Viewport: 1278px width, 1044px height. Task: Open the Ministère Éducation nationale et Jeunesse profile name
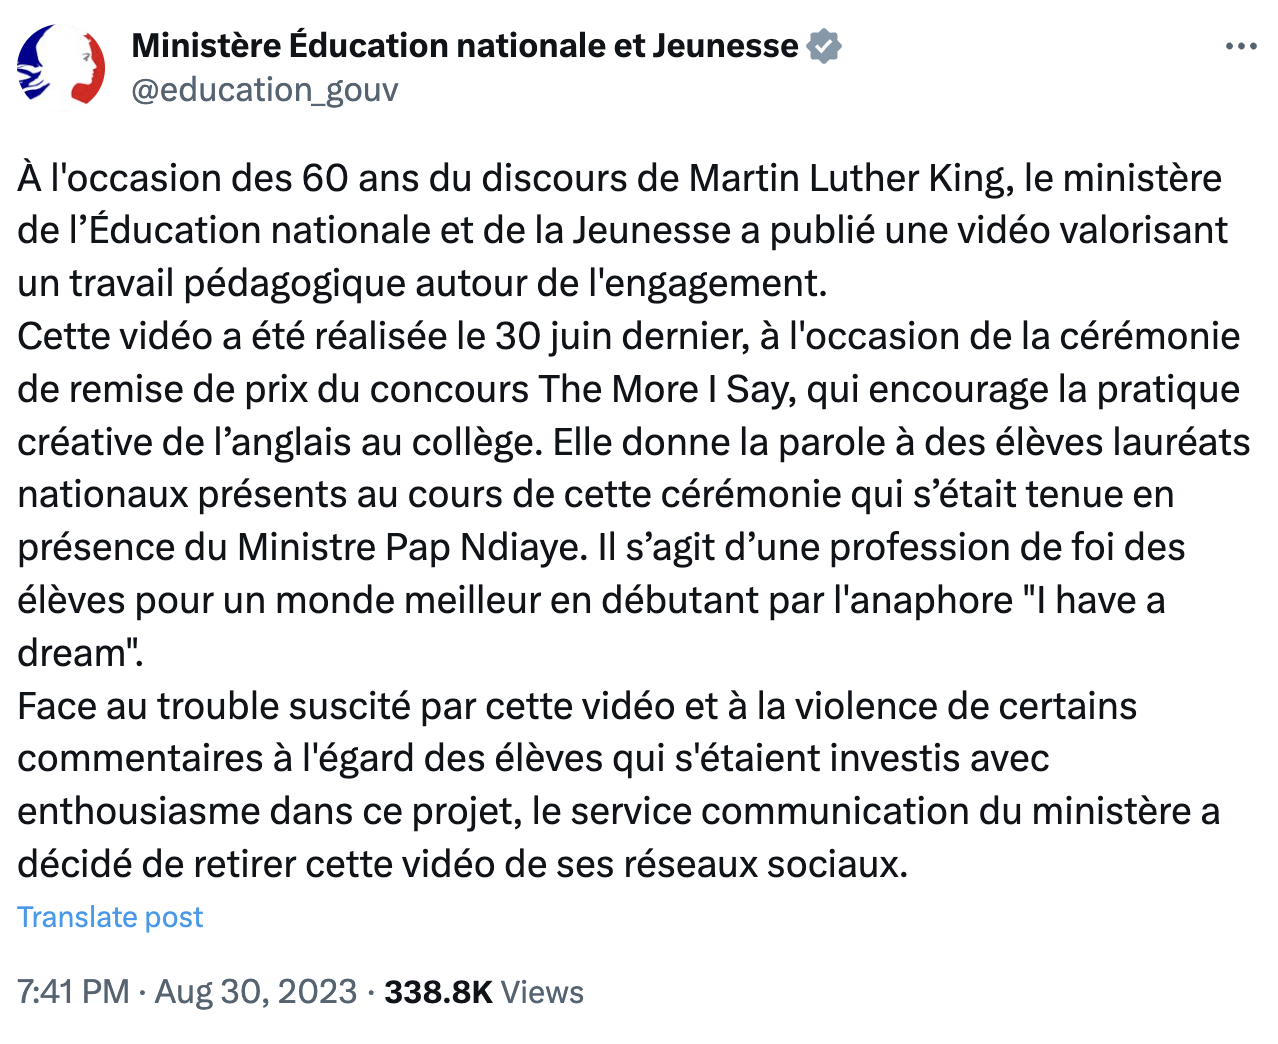click(465, 46)
